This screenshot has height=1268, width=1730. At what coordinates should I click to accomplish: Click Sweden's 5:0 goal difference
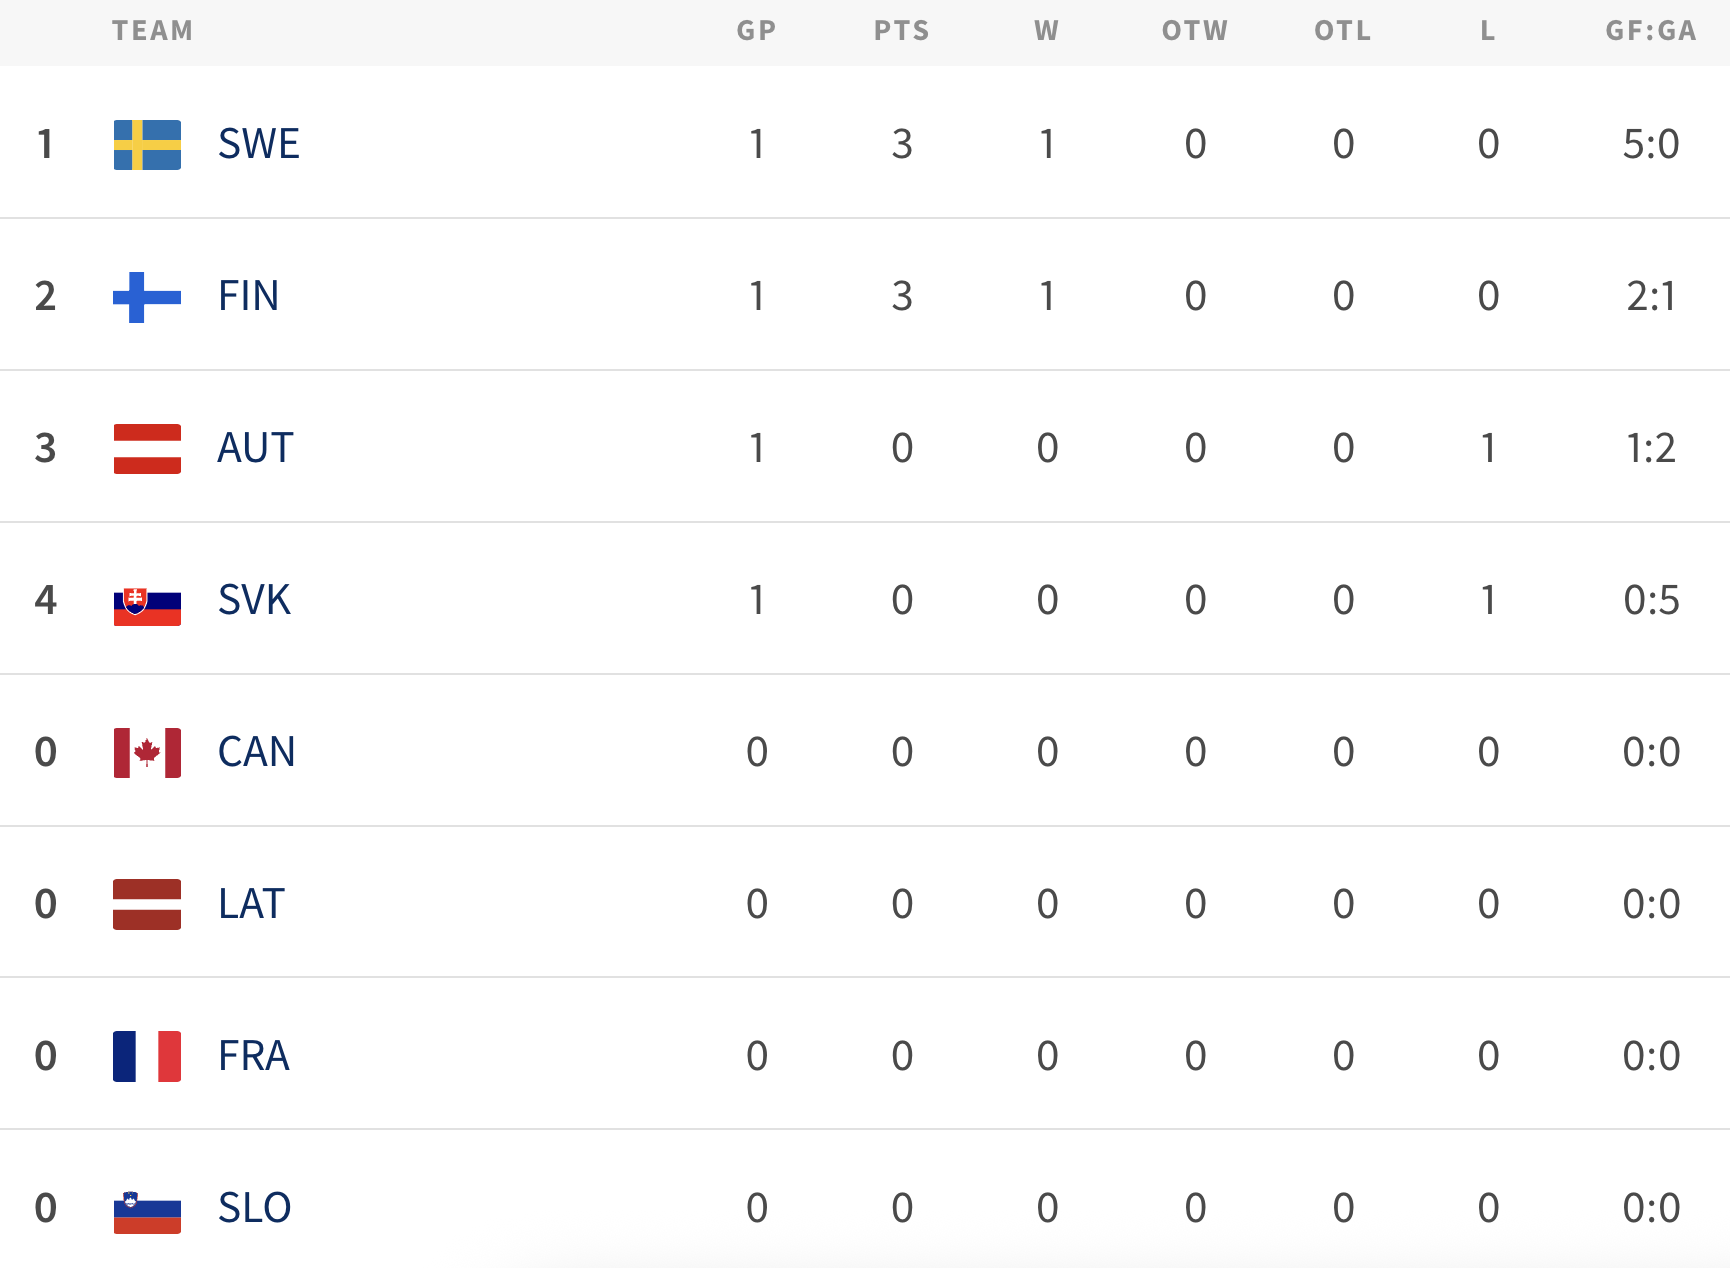[1651, 145]
